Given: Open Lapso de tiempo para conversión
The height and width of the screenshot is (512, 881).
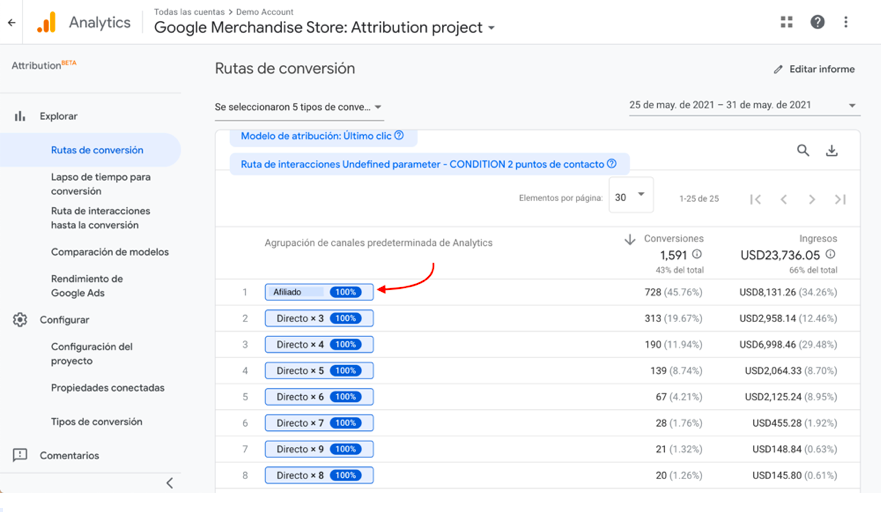Looking at the screenshot, I should [x=101, y=184].
